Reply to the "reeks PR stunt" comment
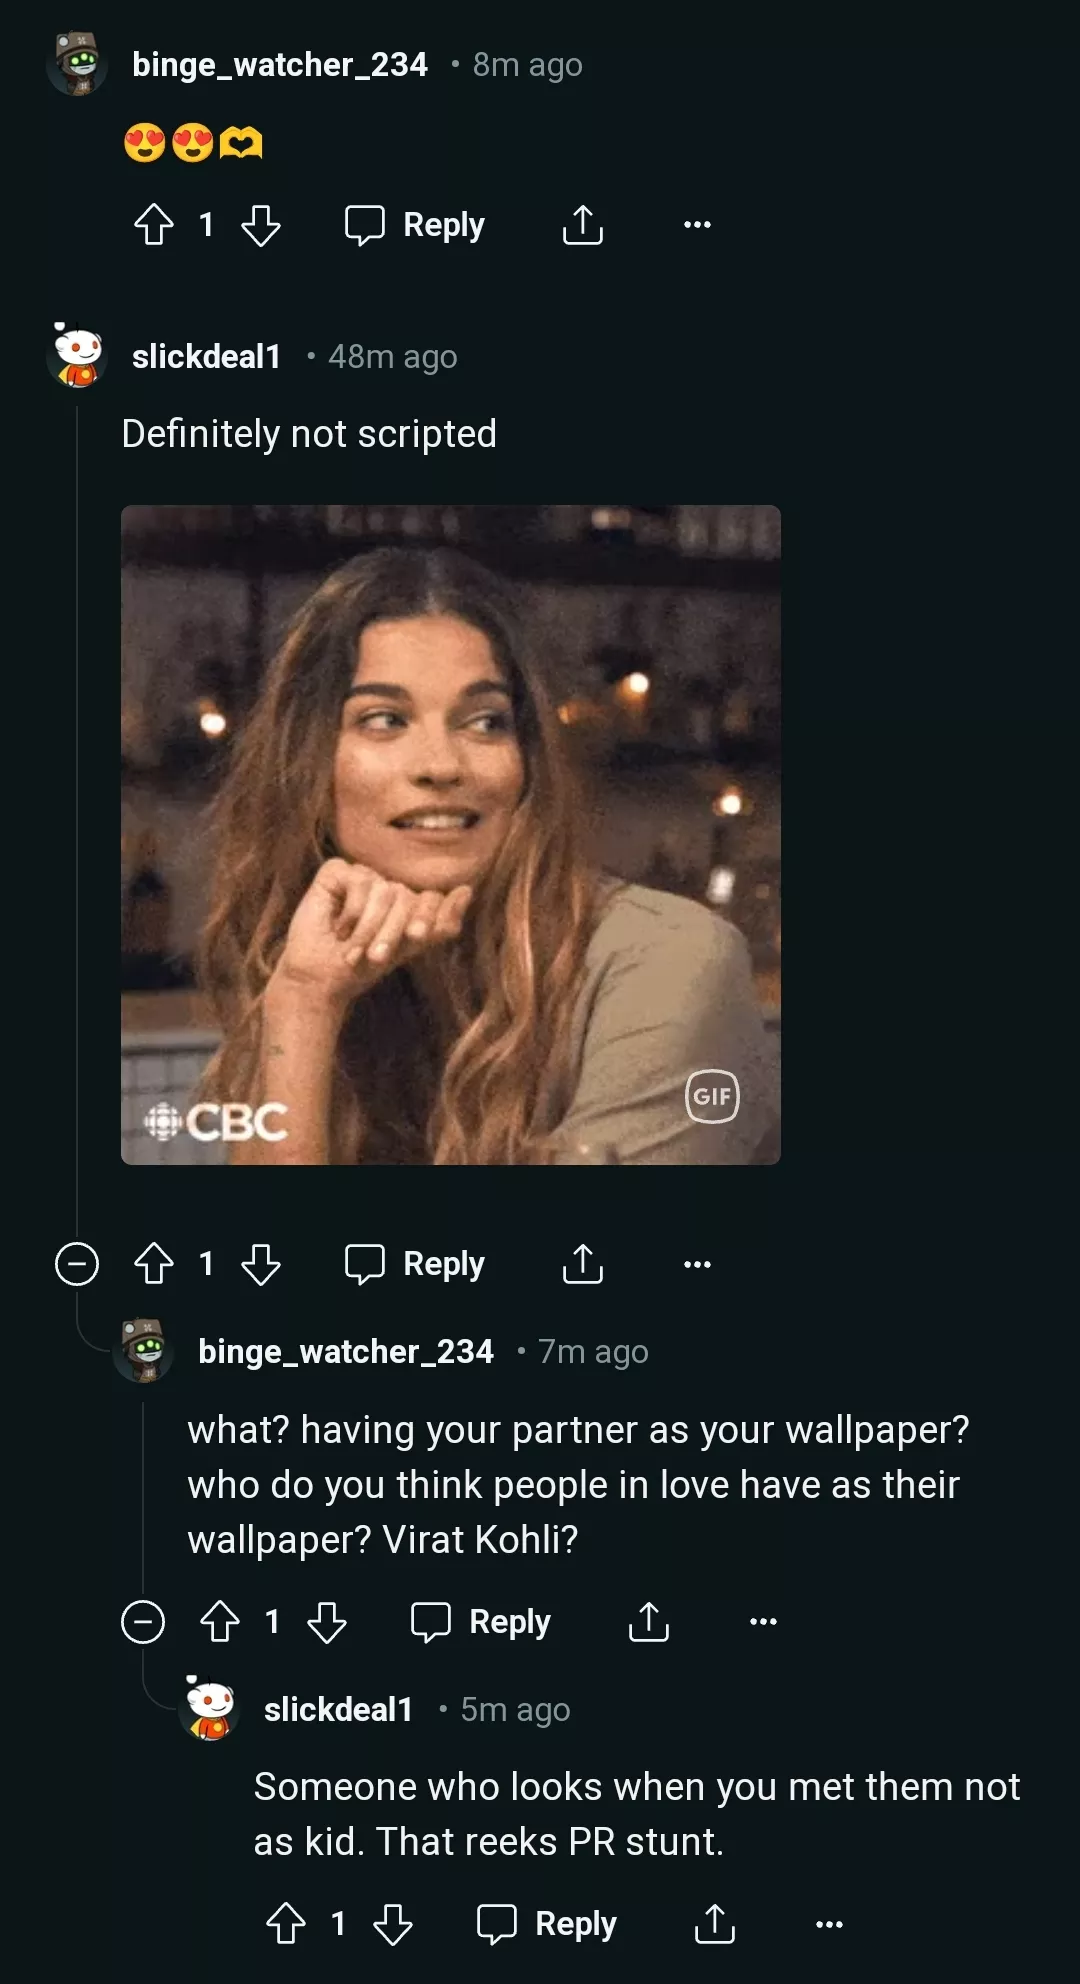 click(x=548, y=1924)
